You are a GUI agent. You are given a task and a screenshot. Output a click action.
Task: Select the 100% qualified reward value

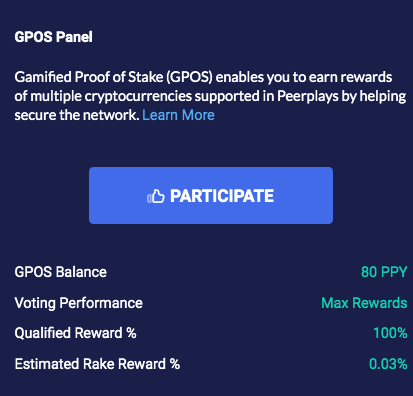pos(390,333)
